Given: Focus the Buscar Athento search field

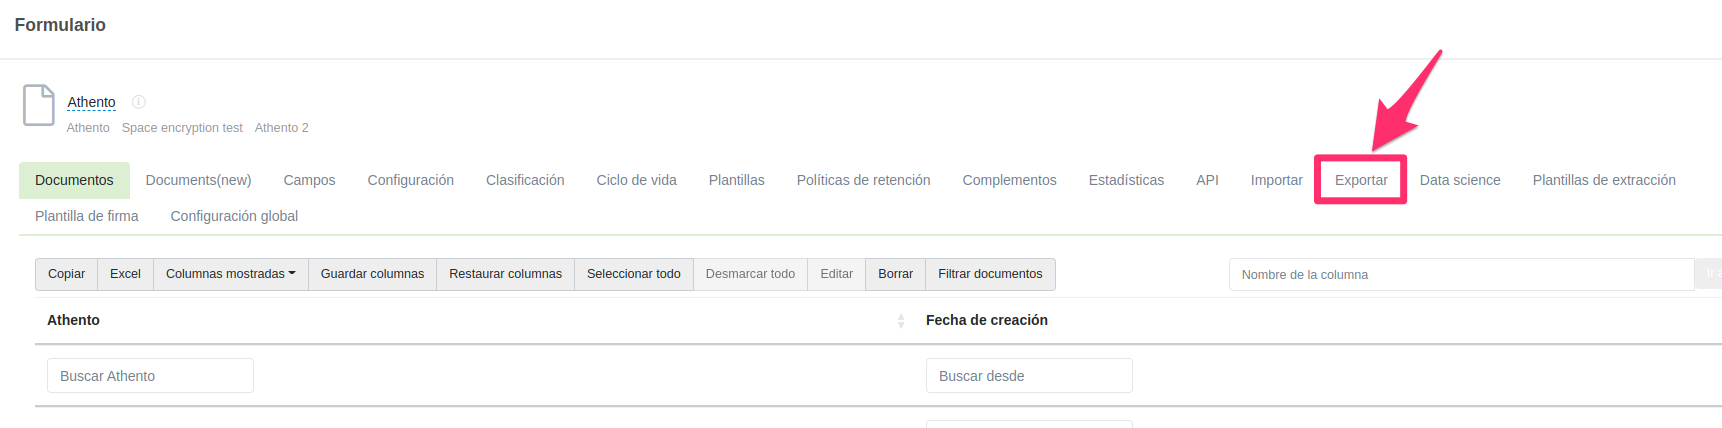Looking at the screenshot, I should (150, 376).
